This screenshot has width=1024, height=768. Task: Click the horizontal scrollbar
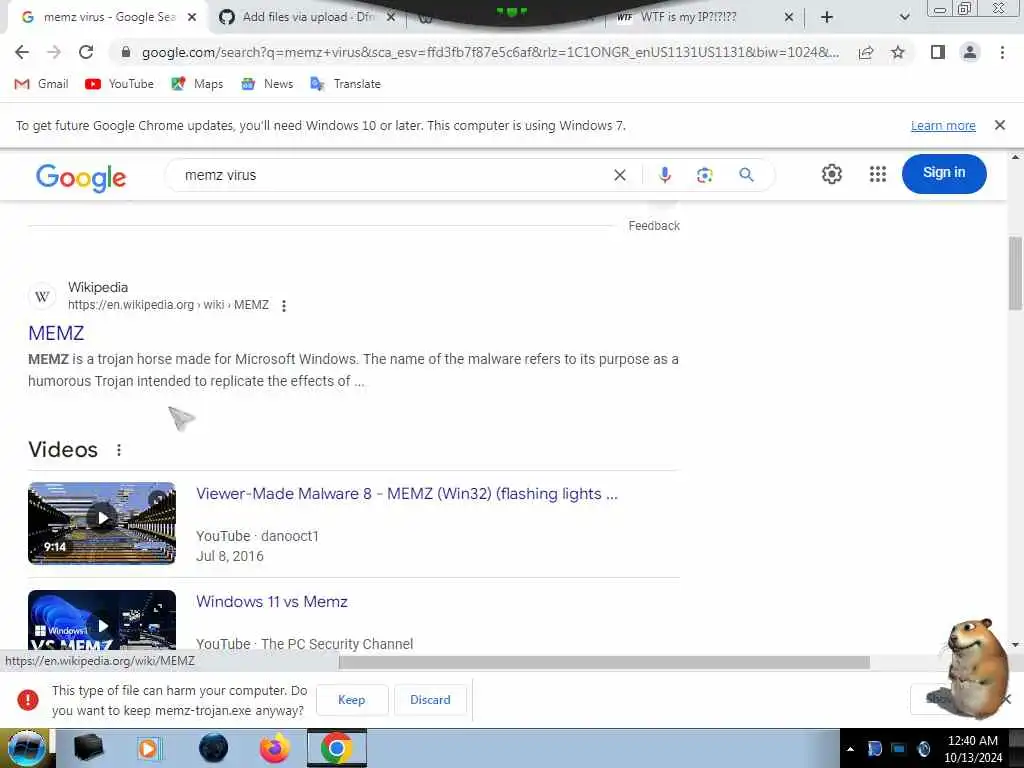point(604,662)
